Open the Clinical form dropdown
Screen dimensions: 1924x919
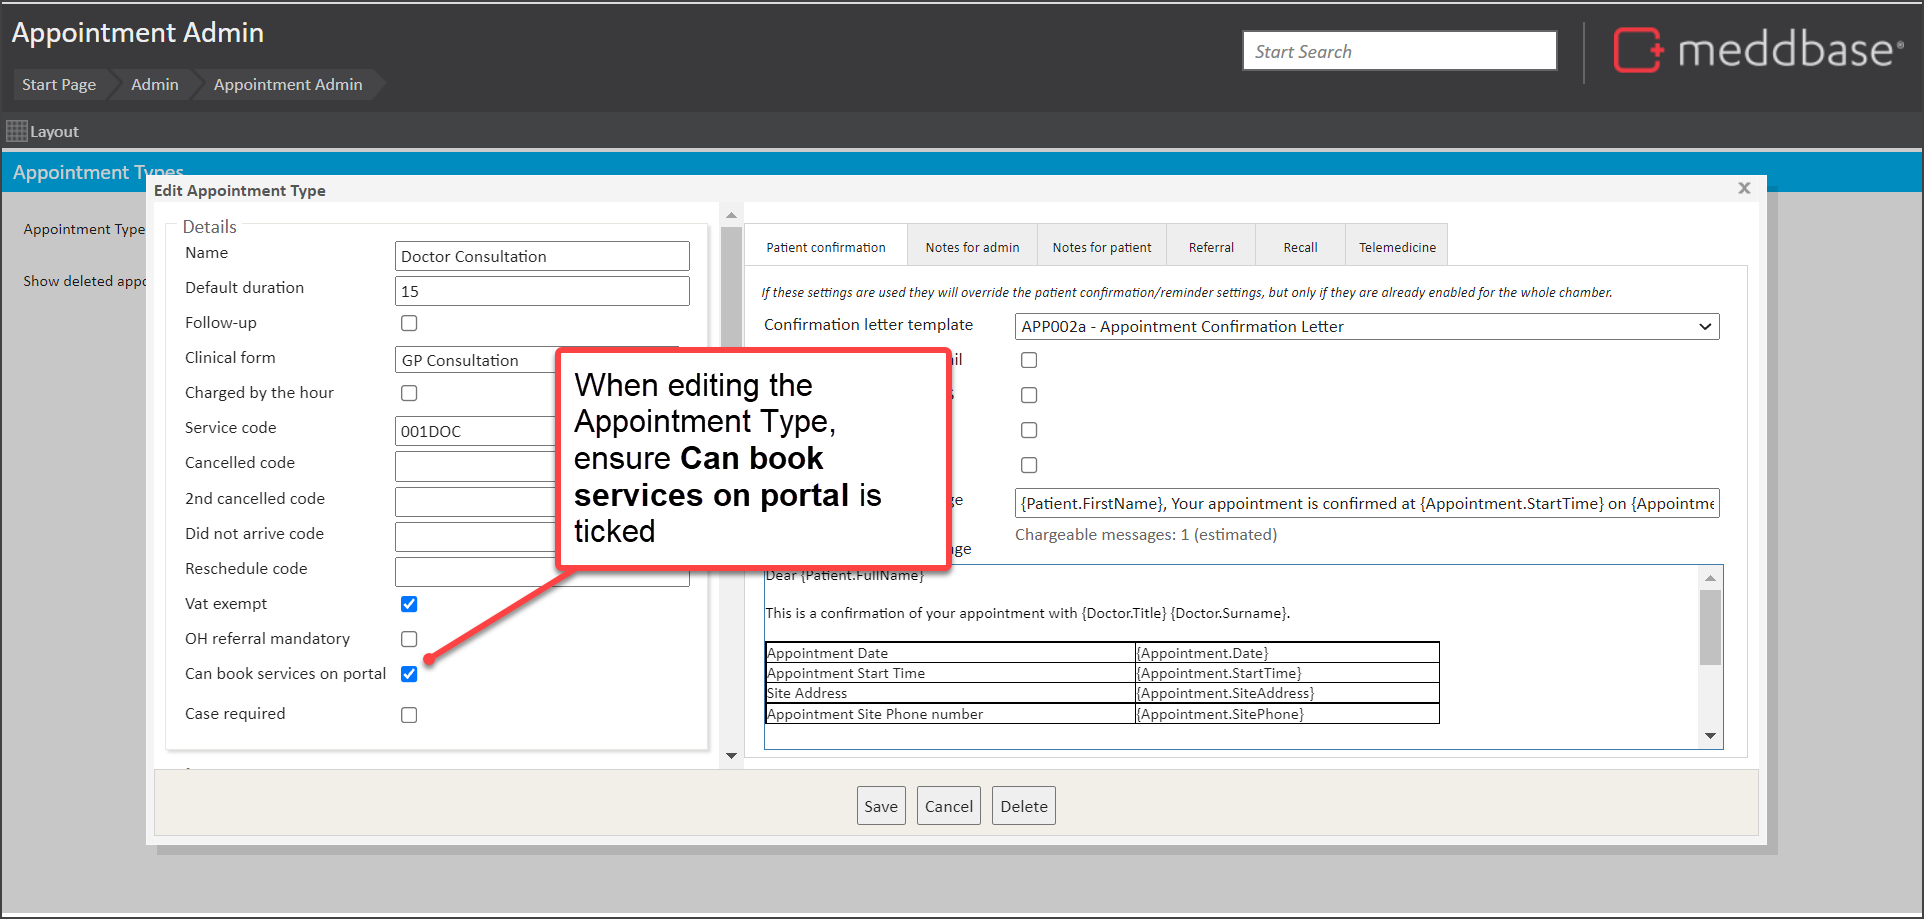(476, 360)
